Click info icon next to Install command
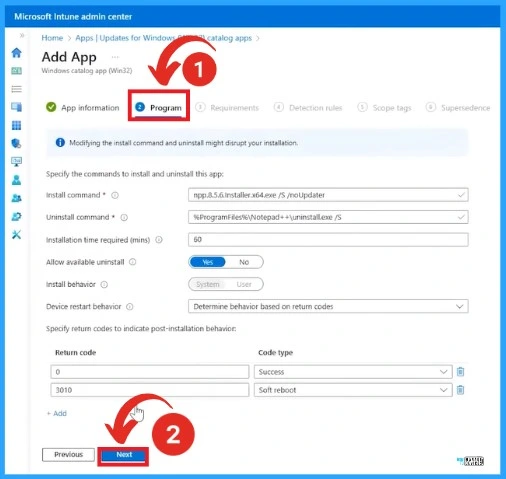Image resolution: width=506 pixels, height=479 pixels. (x=115, y=195)
